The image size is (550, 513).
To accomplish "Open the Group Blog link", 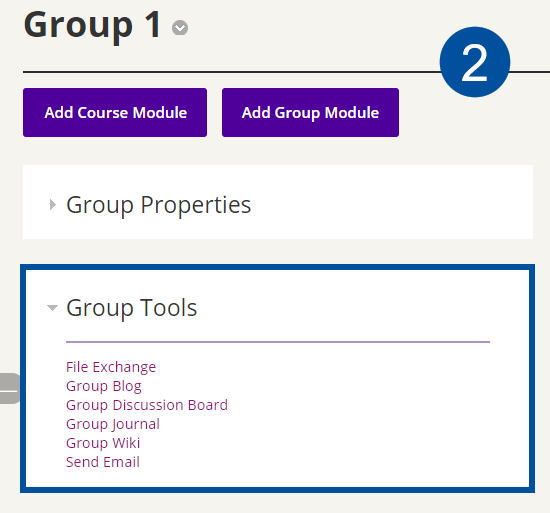I will point(104,386).
